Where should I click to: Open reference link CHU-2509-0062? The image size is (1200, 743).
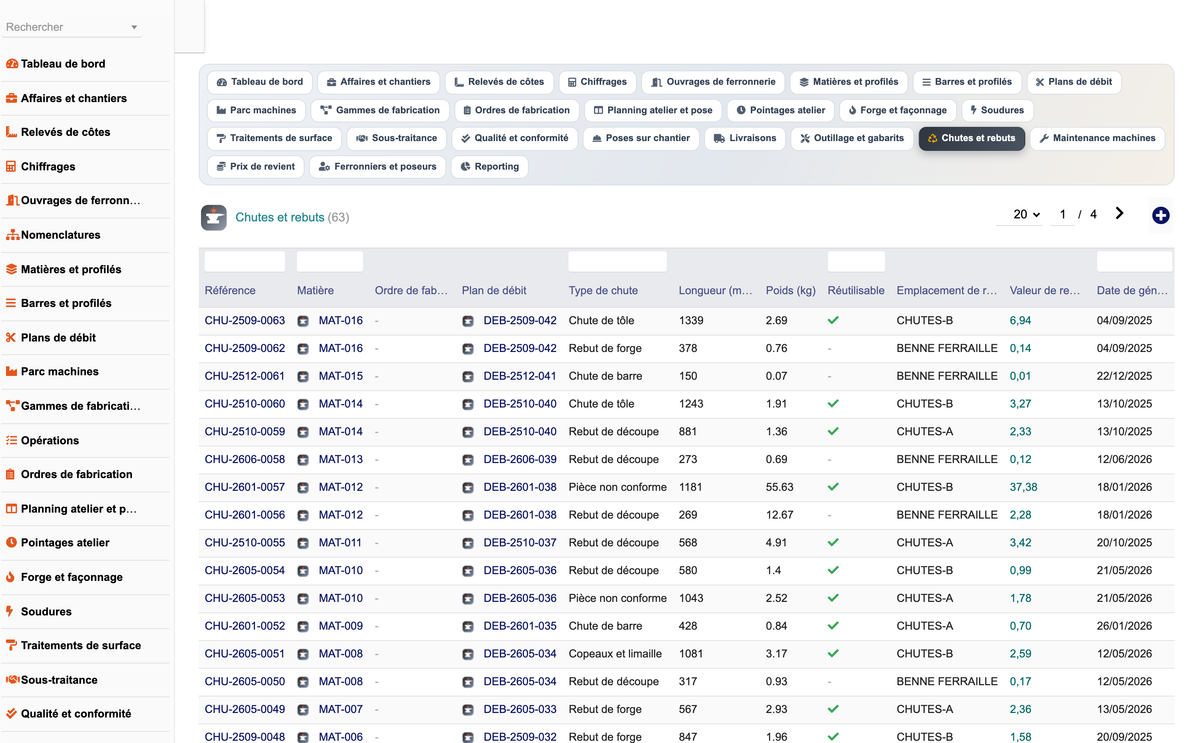pos(245,349)
